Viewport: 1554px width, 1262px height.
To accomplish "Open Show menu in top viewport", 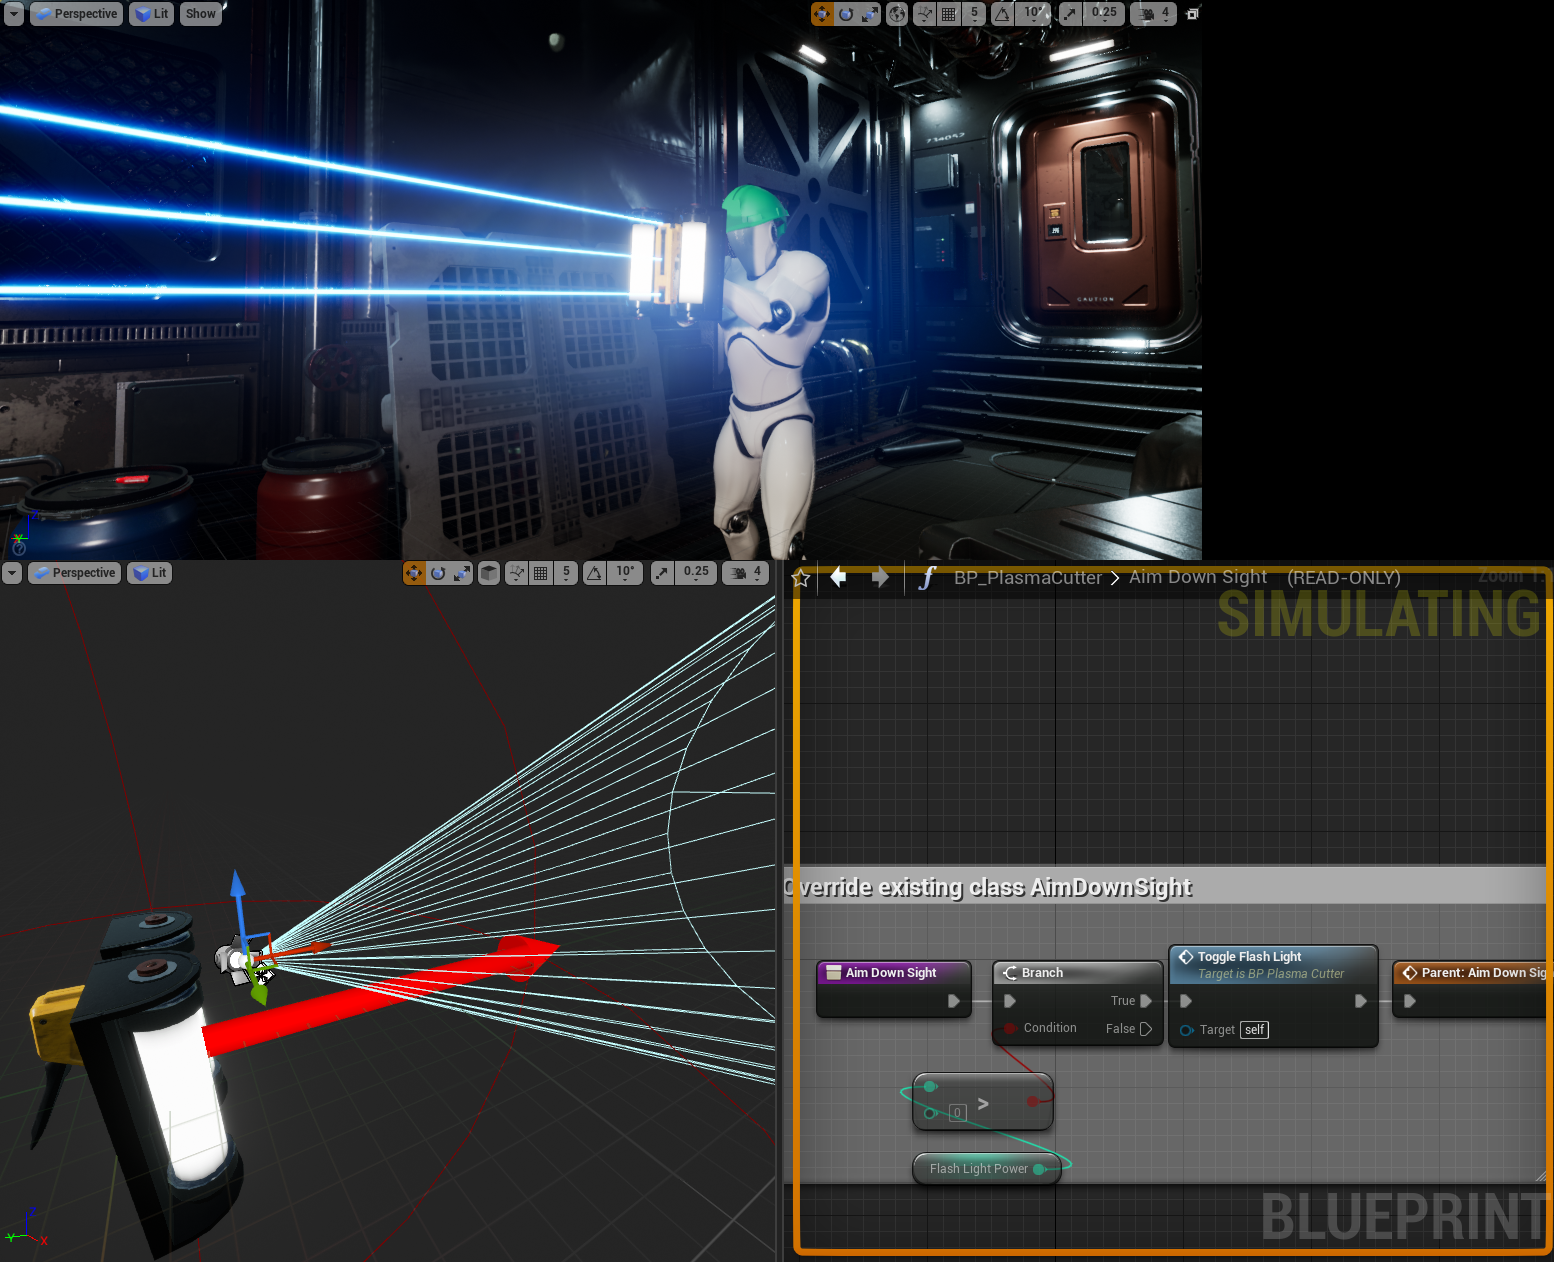I will point(200,14).
